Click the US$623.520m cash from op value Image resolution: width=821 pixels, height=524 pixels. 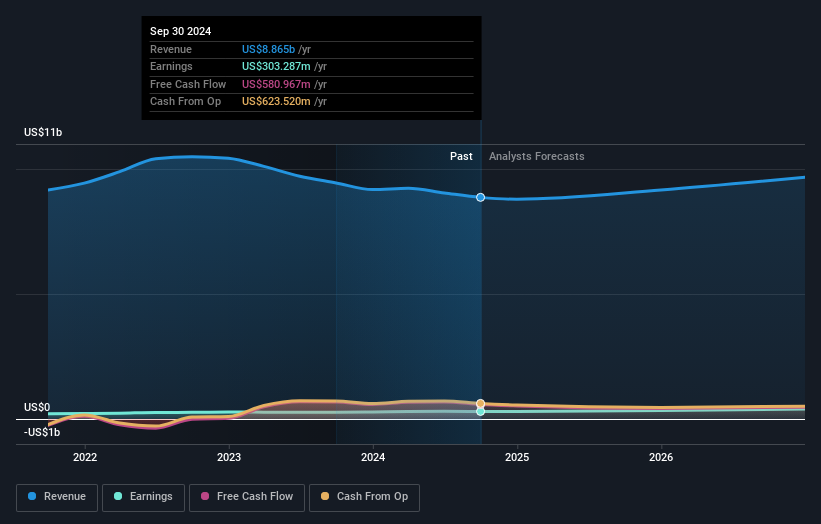point(276,102)
